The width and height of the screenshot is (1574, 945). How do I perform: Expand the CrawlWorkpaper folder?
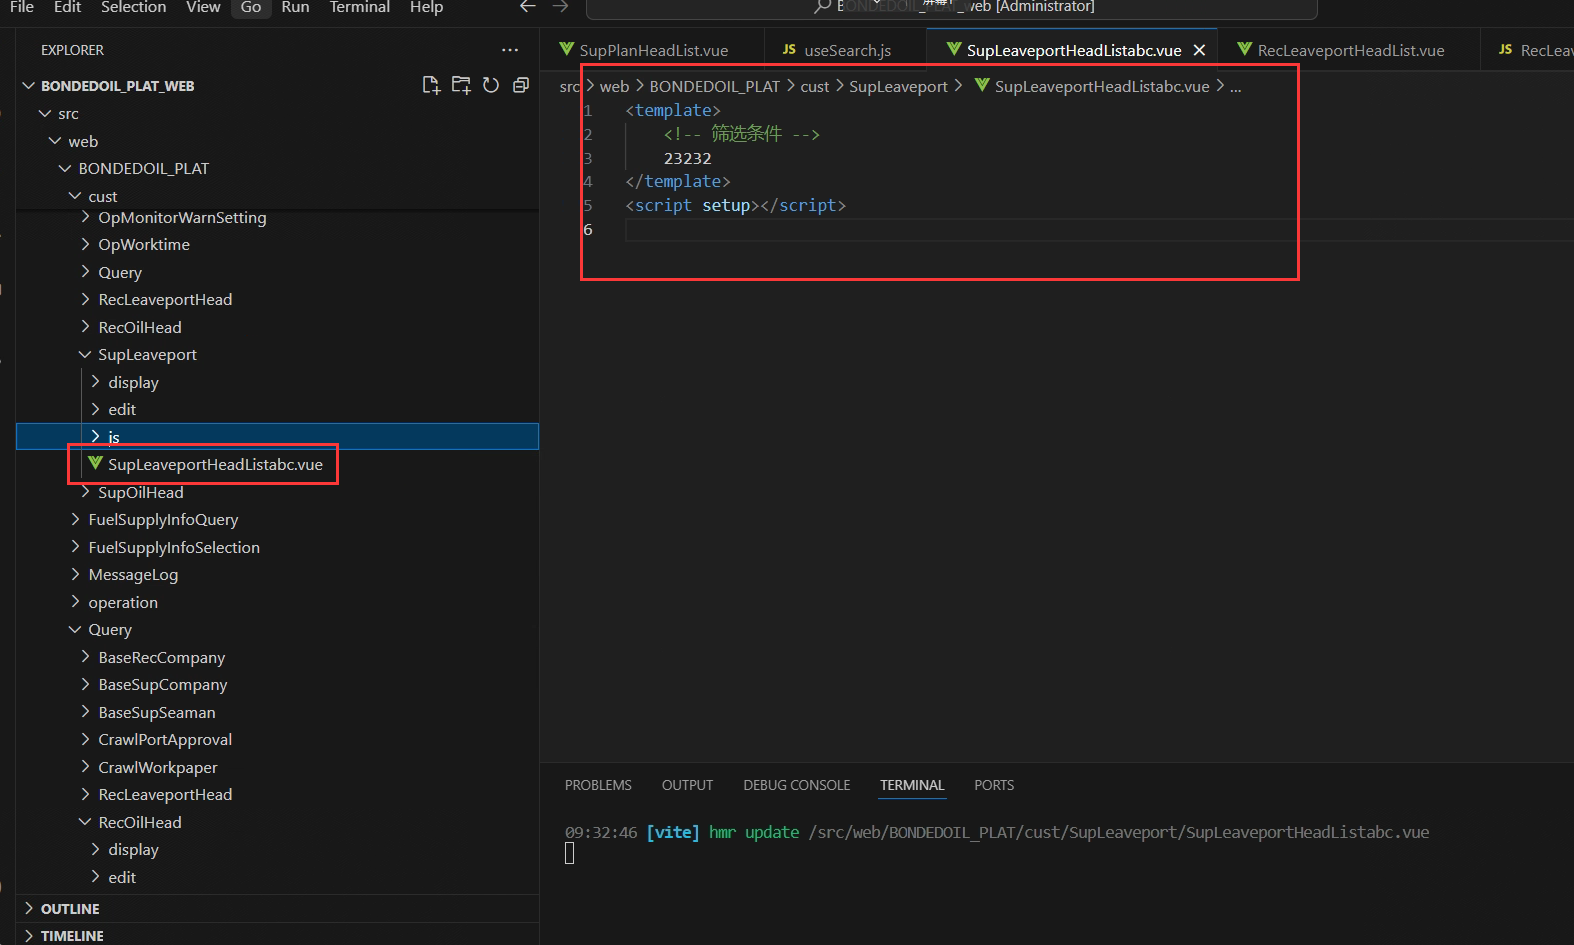tap(278, 767)
